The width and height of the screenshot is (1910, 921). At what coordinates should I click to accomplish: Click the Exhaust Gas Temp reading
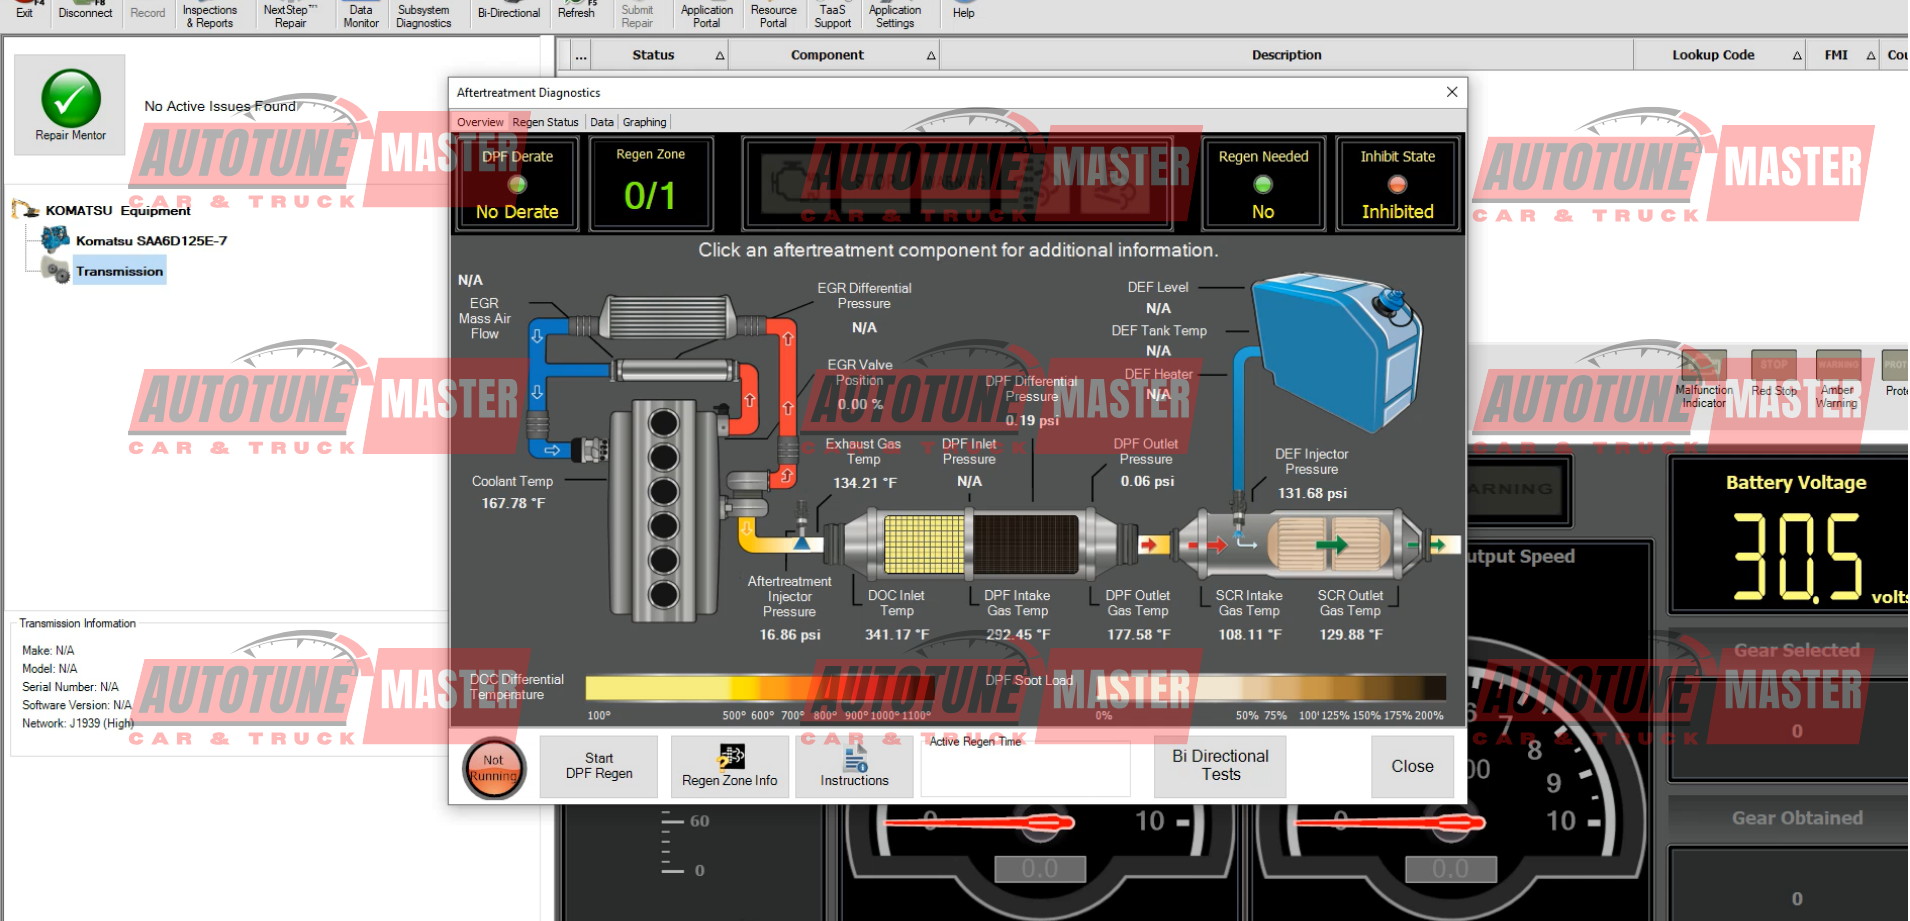coord(865,483)
